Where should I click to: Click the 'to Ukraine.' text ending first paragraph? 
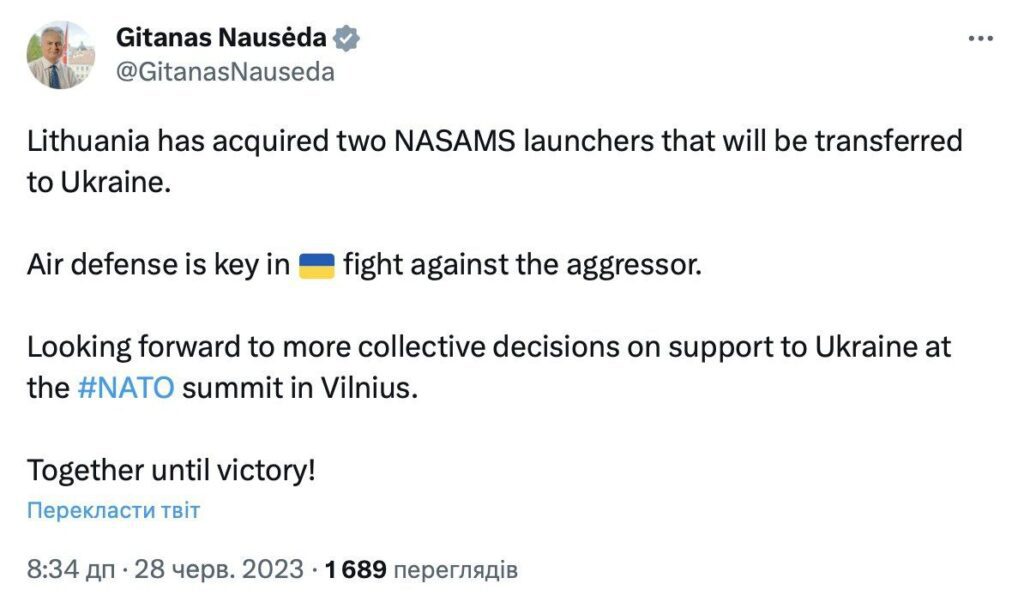[99, 182]
